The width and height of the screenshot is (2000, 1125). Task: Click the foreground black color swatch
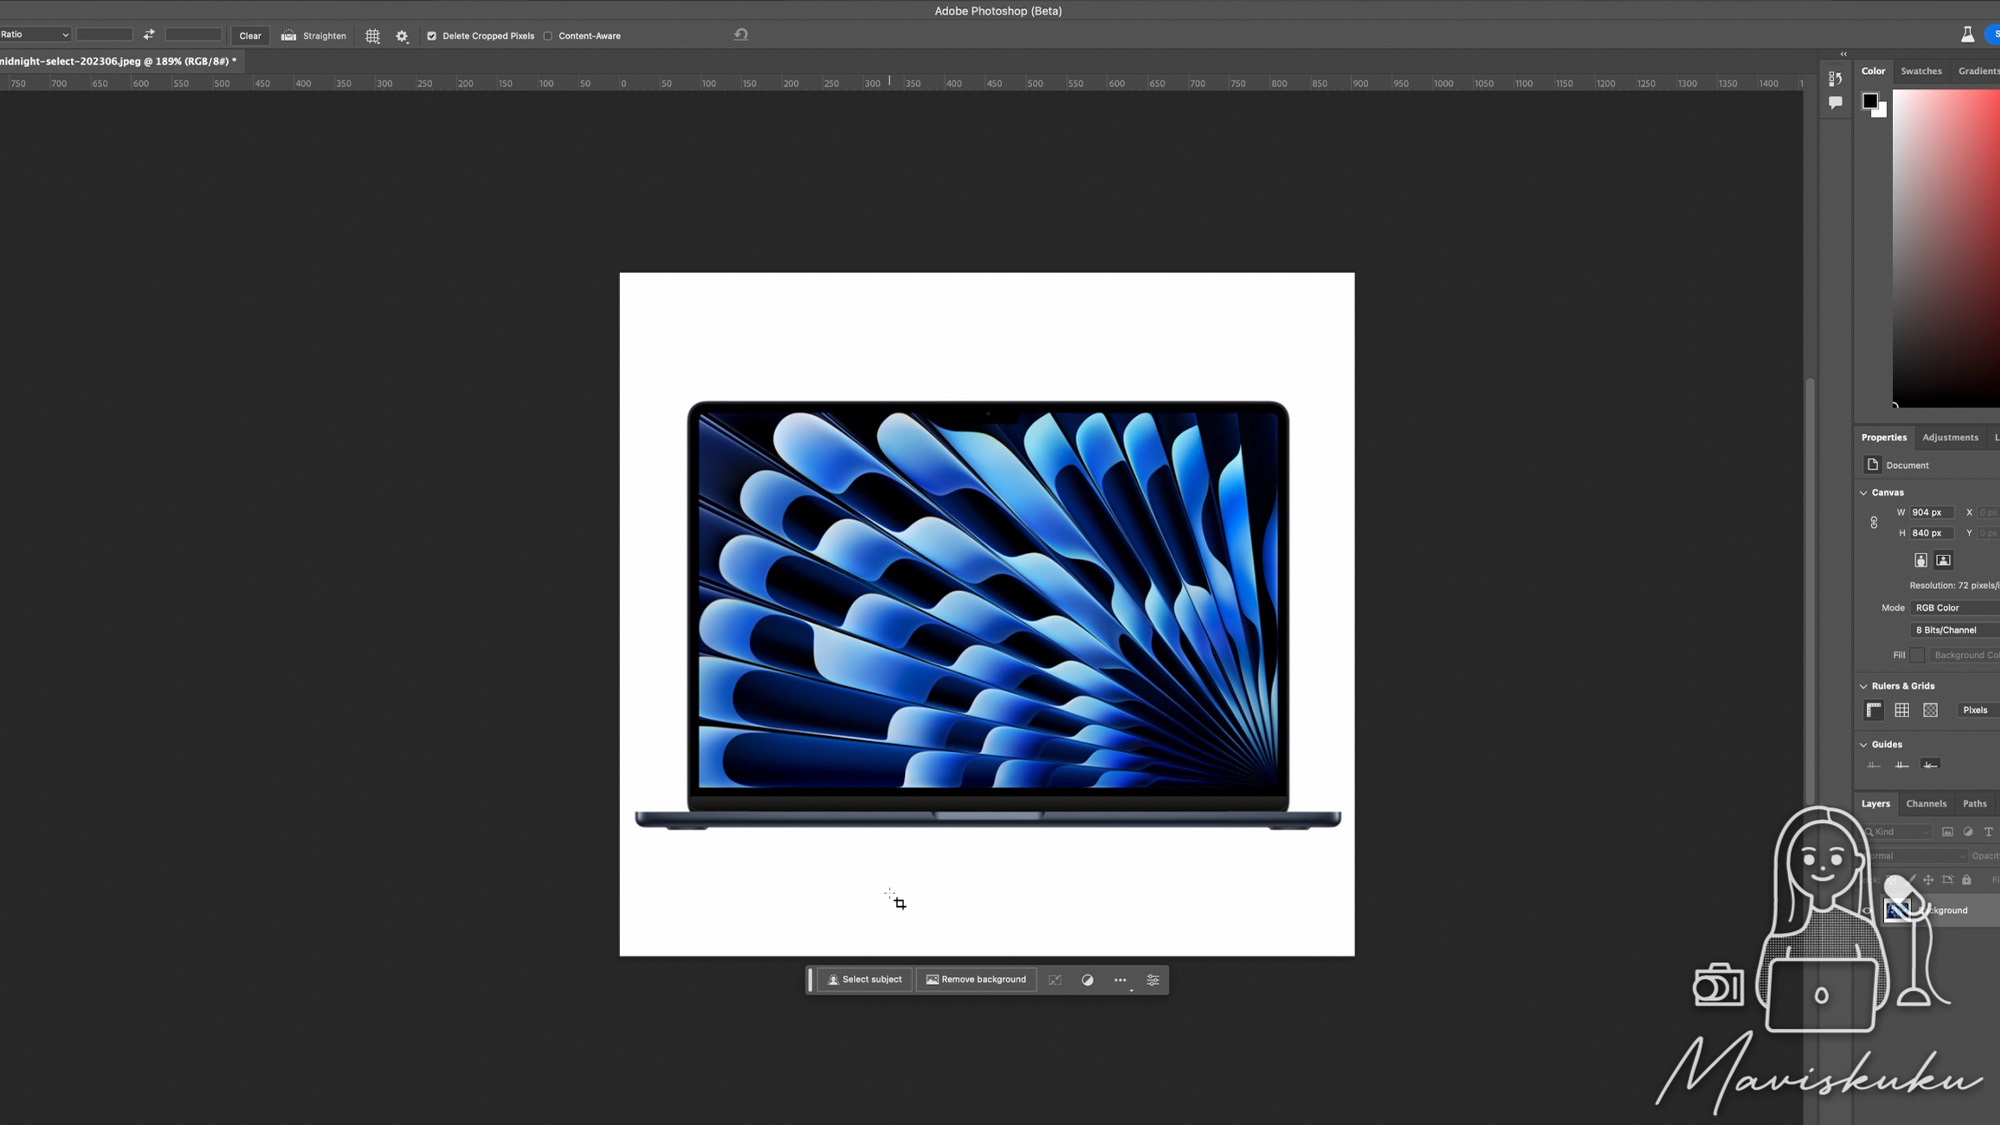[1869, 100]
